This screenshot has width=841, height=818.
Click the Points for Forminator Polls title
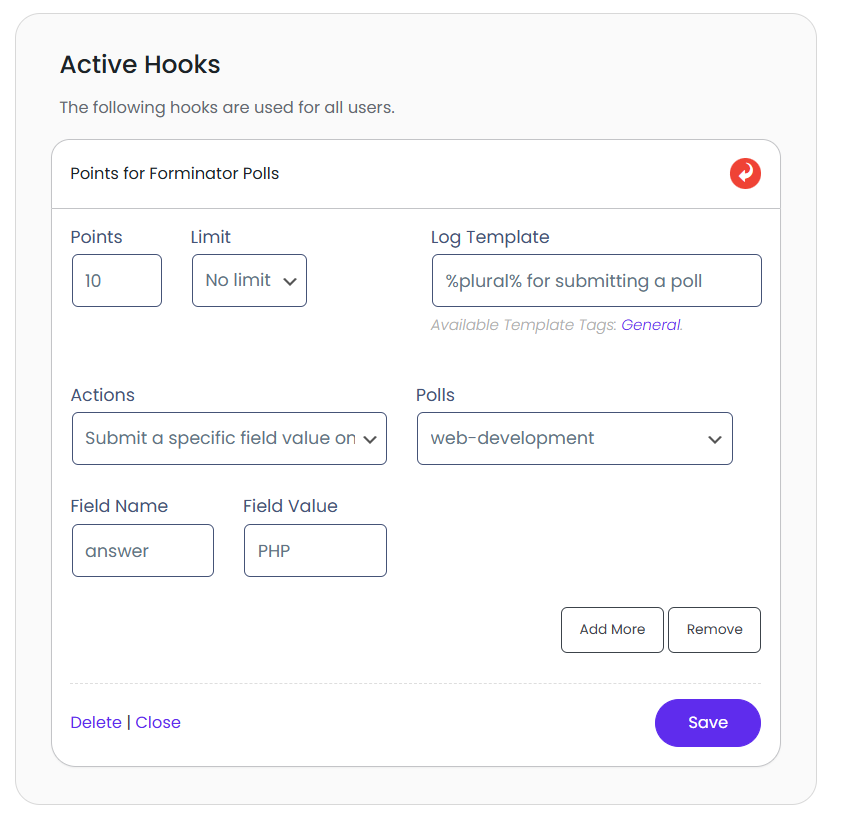coord(175,174)
